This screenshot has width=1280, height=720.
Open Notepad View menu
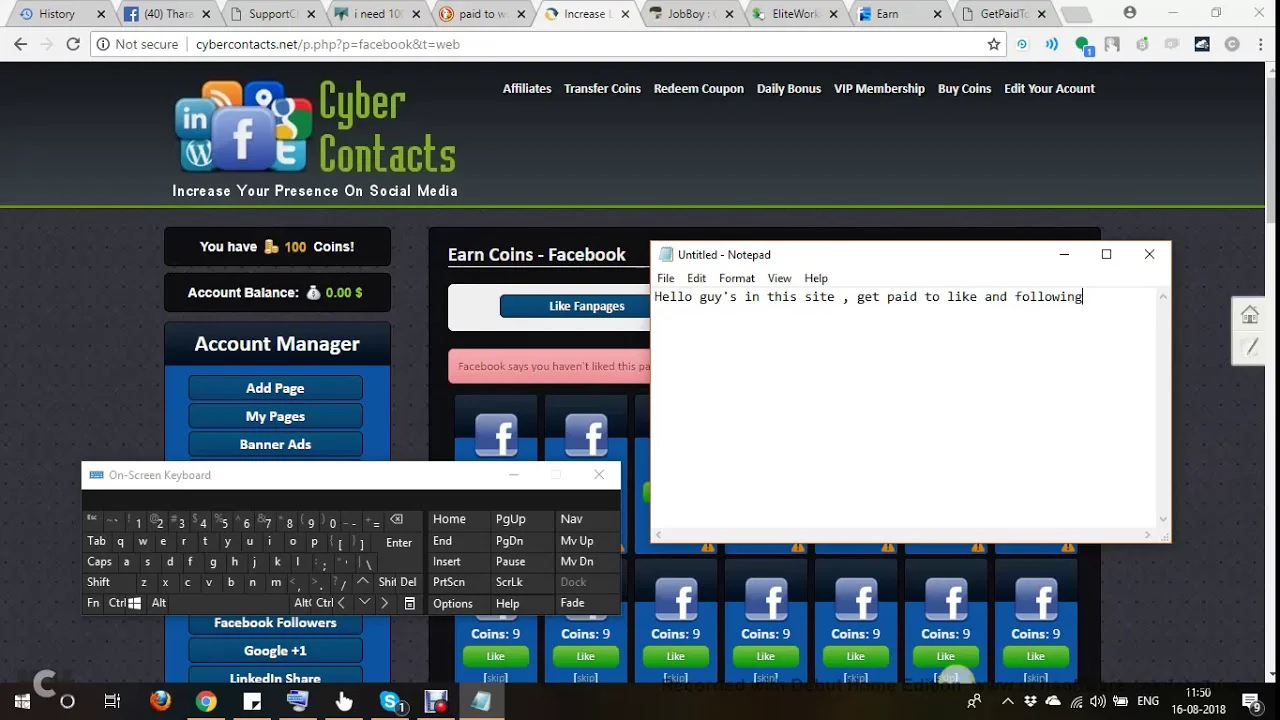pyautogui.click(x=779, y=278)
